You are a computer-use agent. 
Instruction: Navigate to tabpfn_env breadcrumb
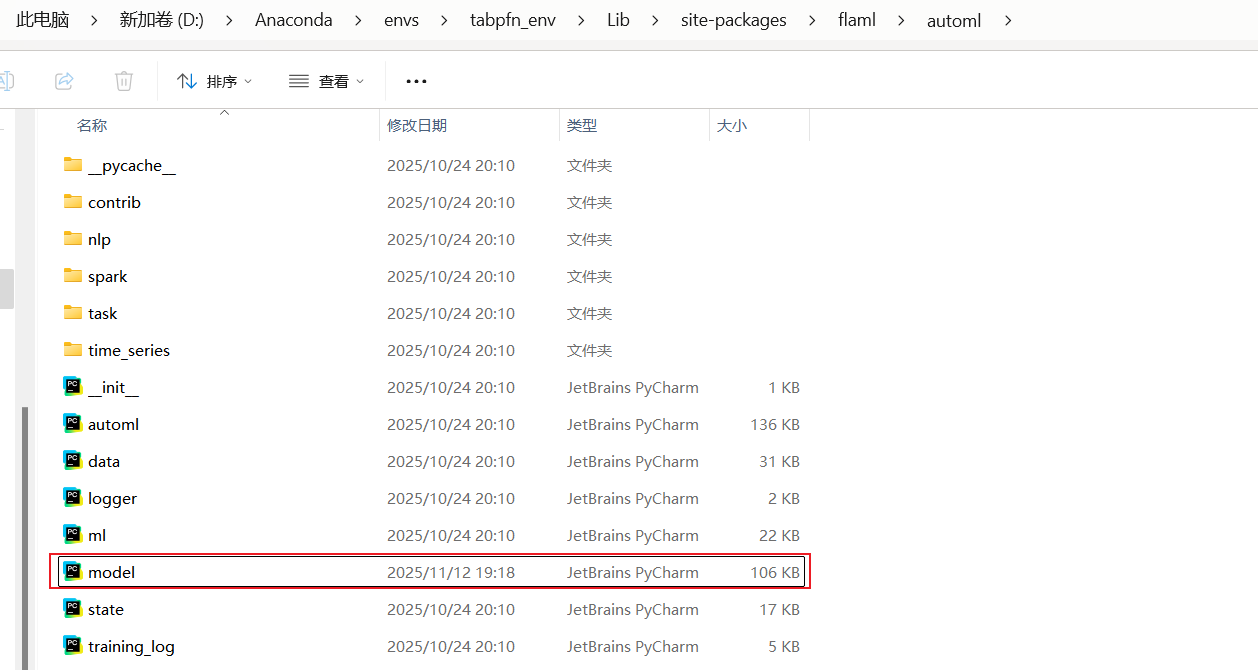click(514, 20)
